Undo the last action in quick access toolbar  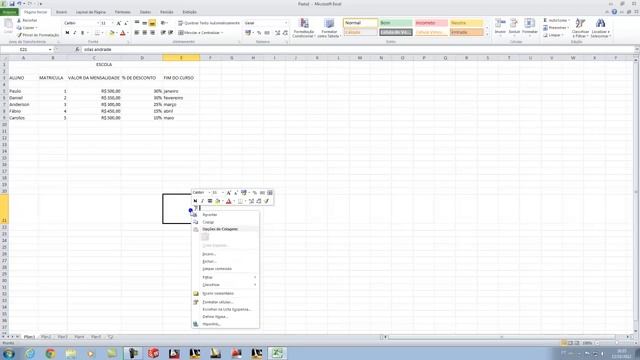pos(19,4)
